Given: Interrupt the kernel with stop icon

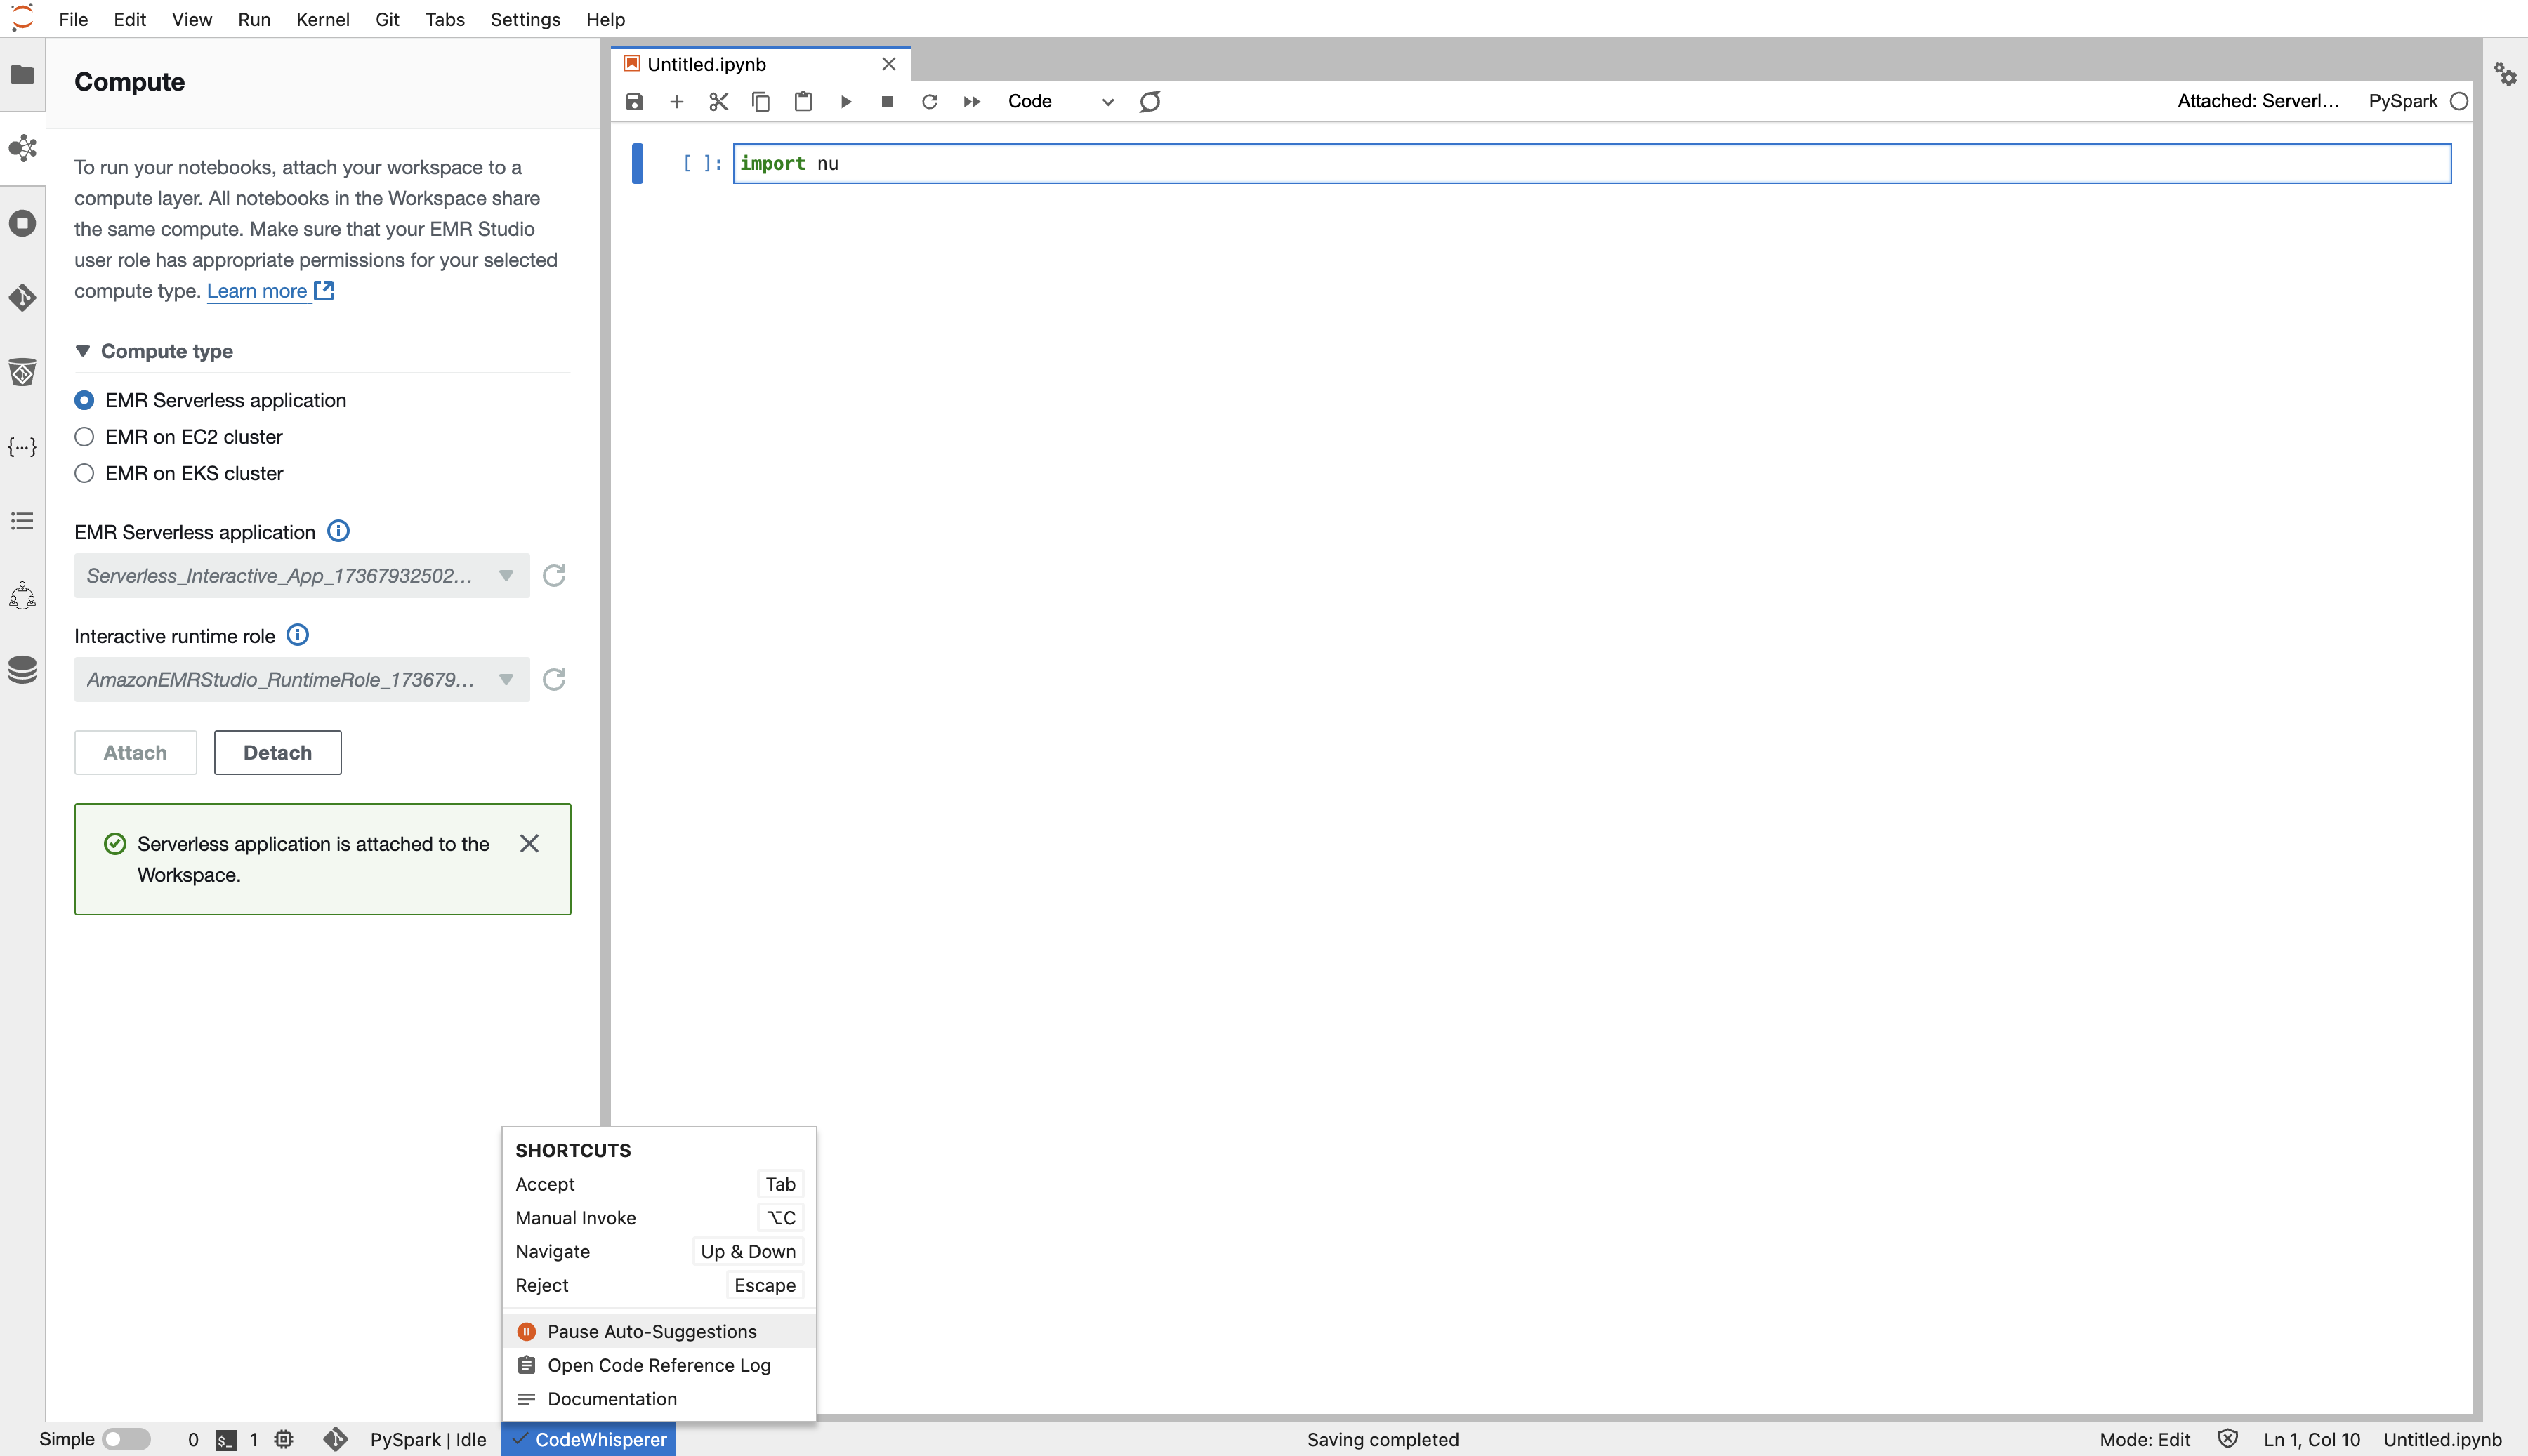Looking at the screenshot, I should pos(887,101).
